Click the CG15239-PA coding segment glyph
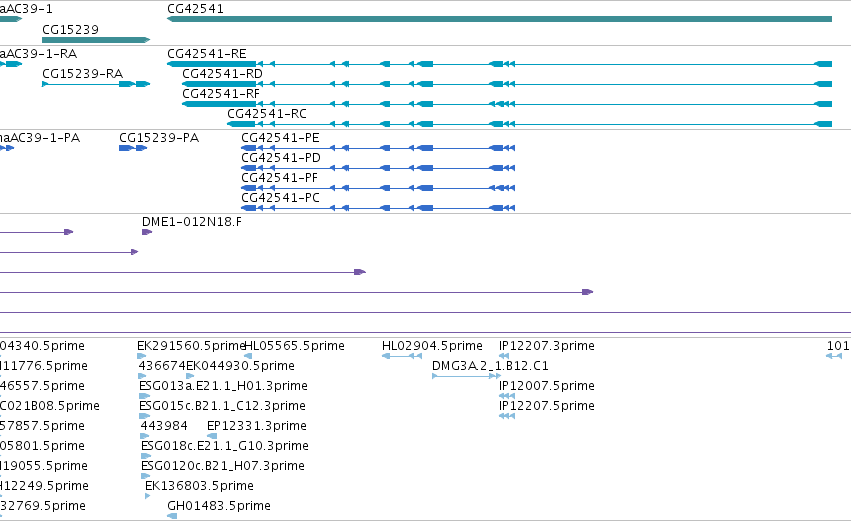This screenshot has height=521, width=851. (133, 148)
